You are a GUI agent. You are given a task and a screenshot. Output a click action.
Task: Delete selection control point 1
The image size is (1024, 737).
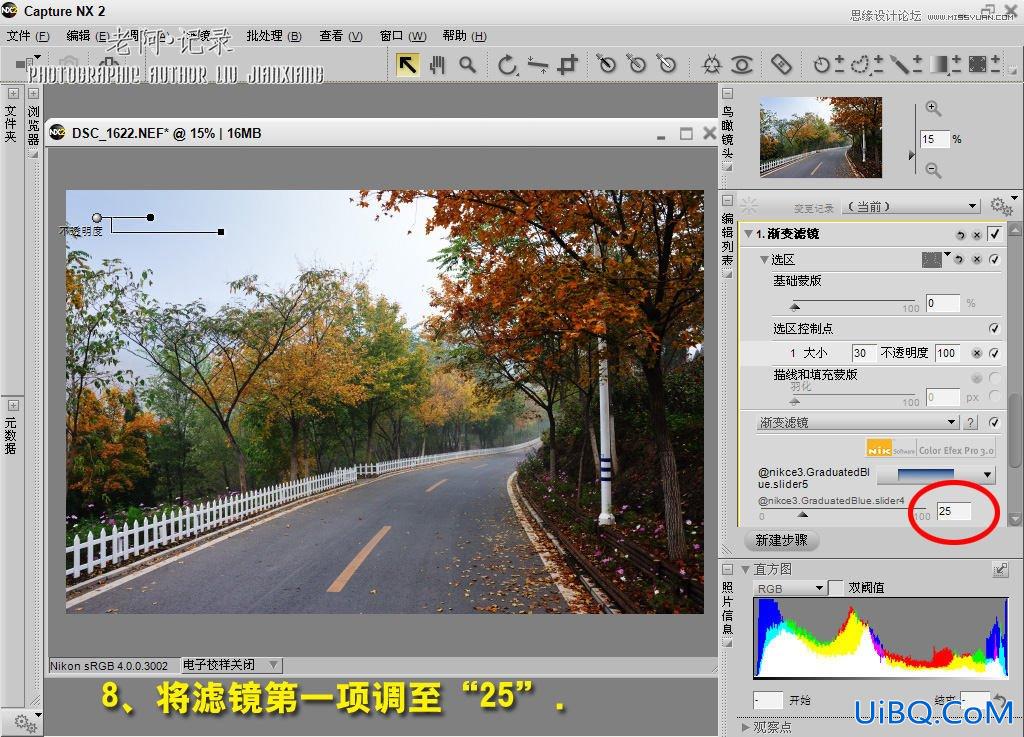click(x=976, y=353)
